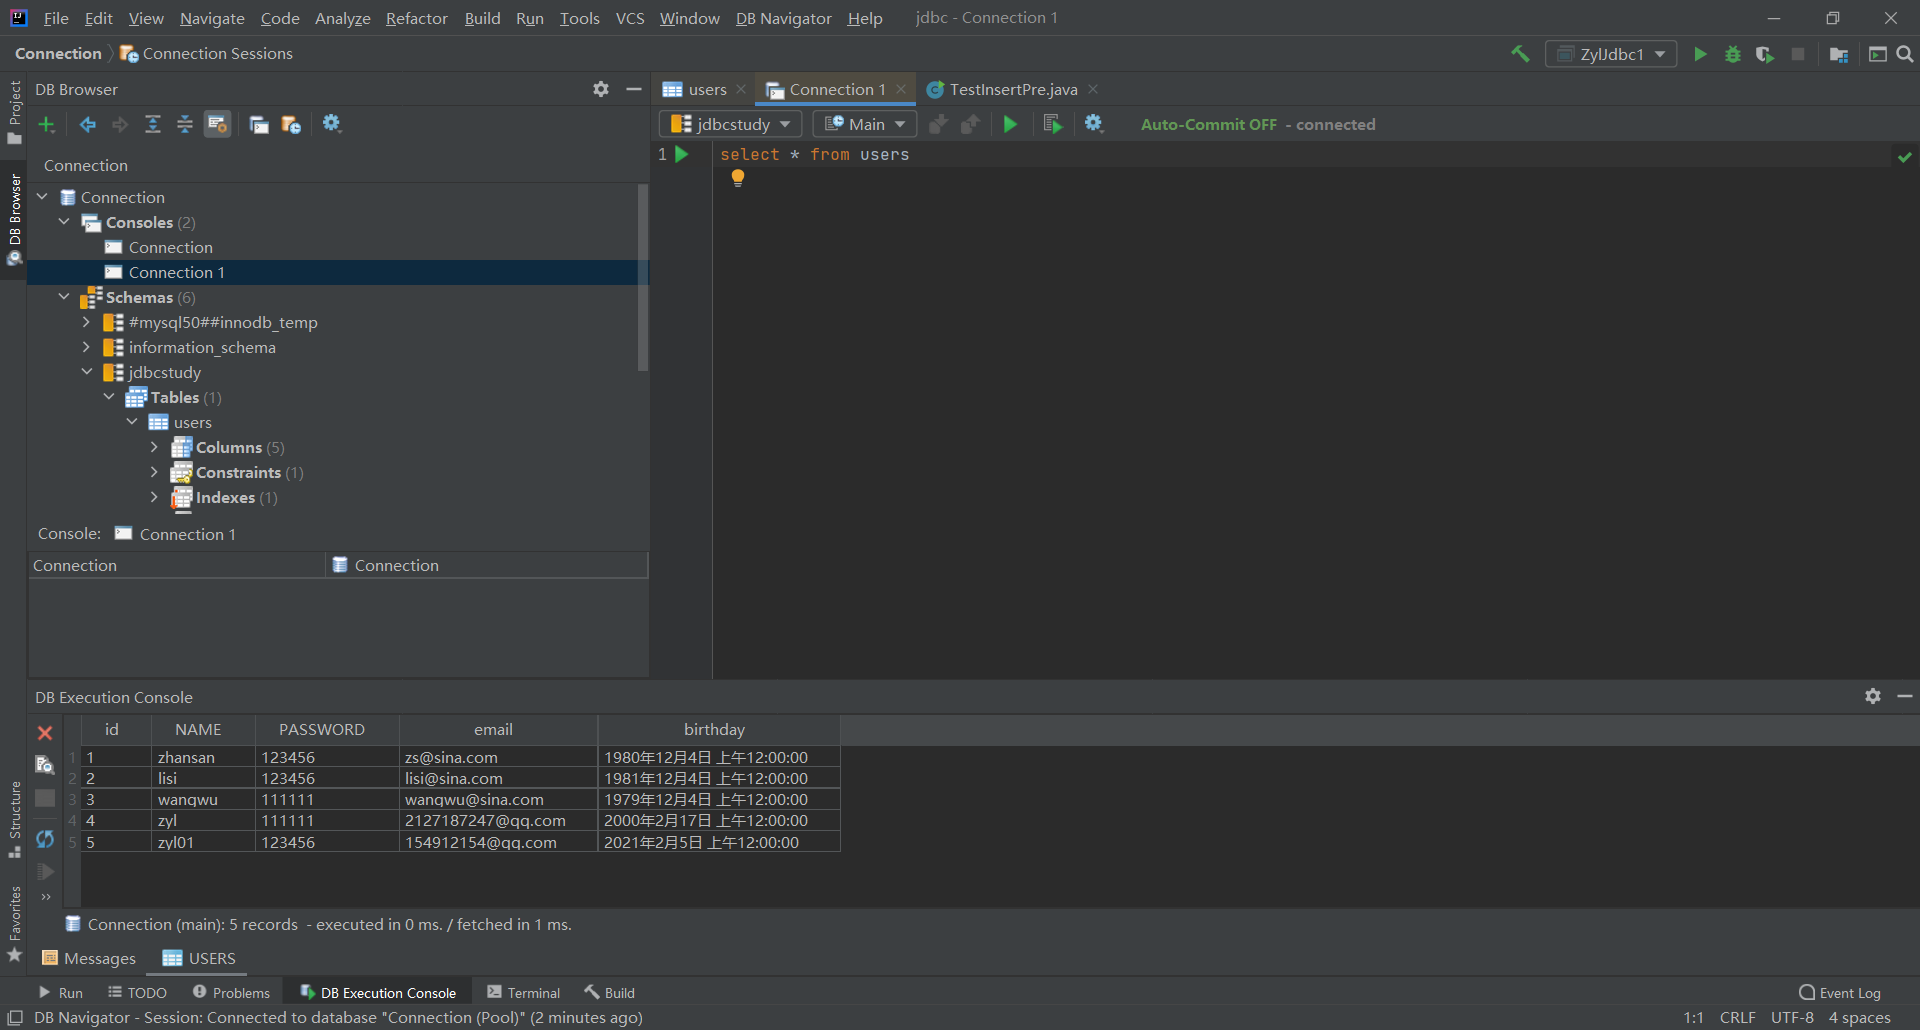Run the SQL query with the green execute arrow
This screenshot has height=1030, width=1920.
click(x=1009, y=123)
